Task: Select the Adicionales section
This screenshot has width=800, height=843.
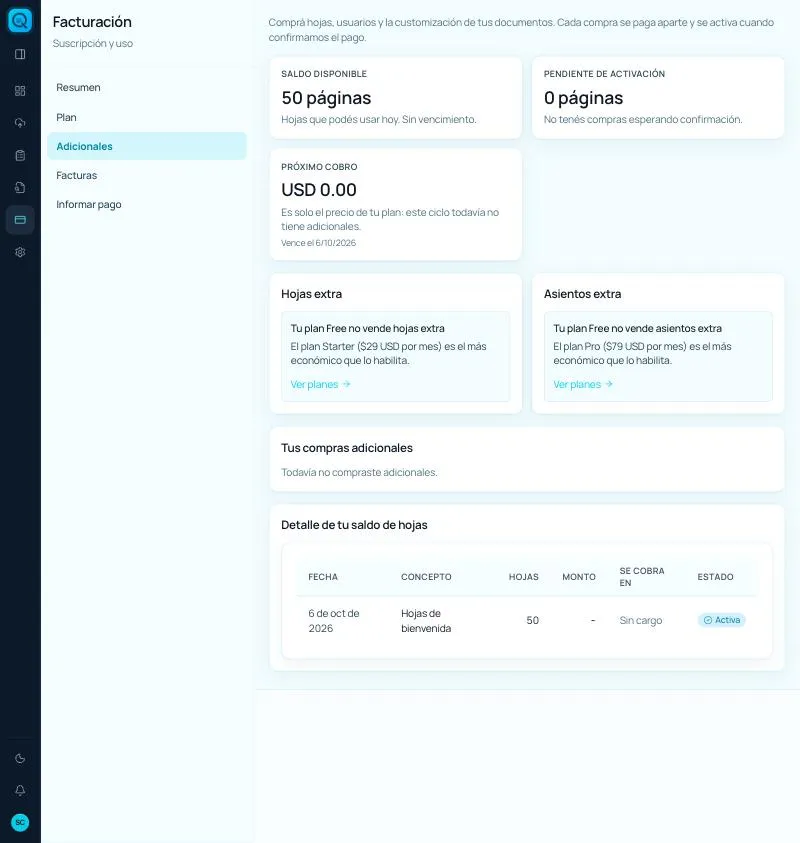Action: pos(147,146)
